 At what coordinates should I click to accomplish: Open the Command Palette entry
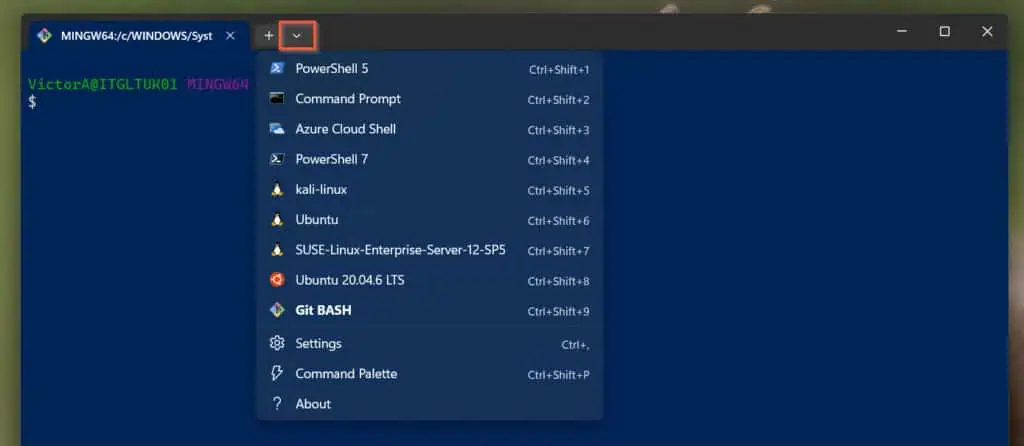[429, 374]
